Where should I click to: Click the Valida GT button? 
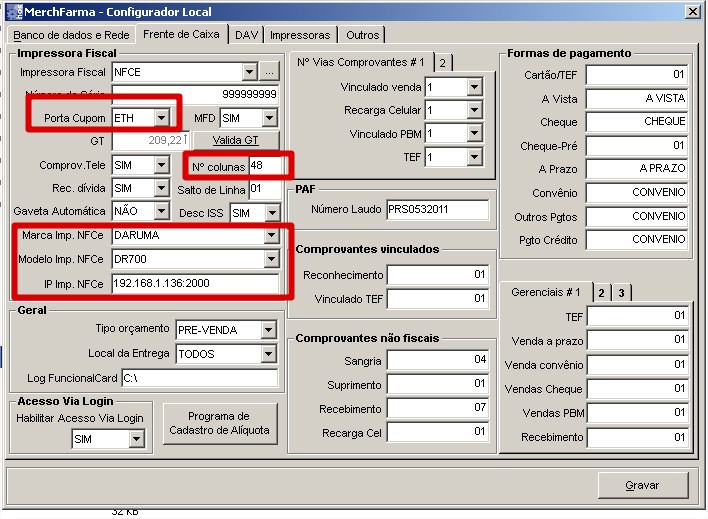(235, 141)
